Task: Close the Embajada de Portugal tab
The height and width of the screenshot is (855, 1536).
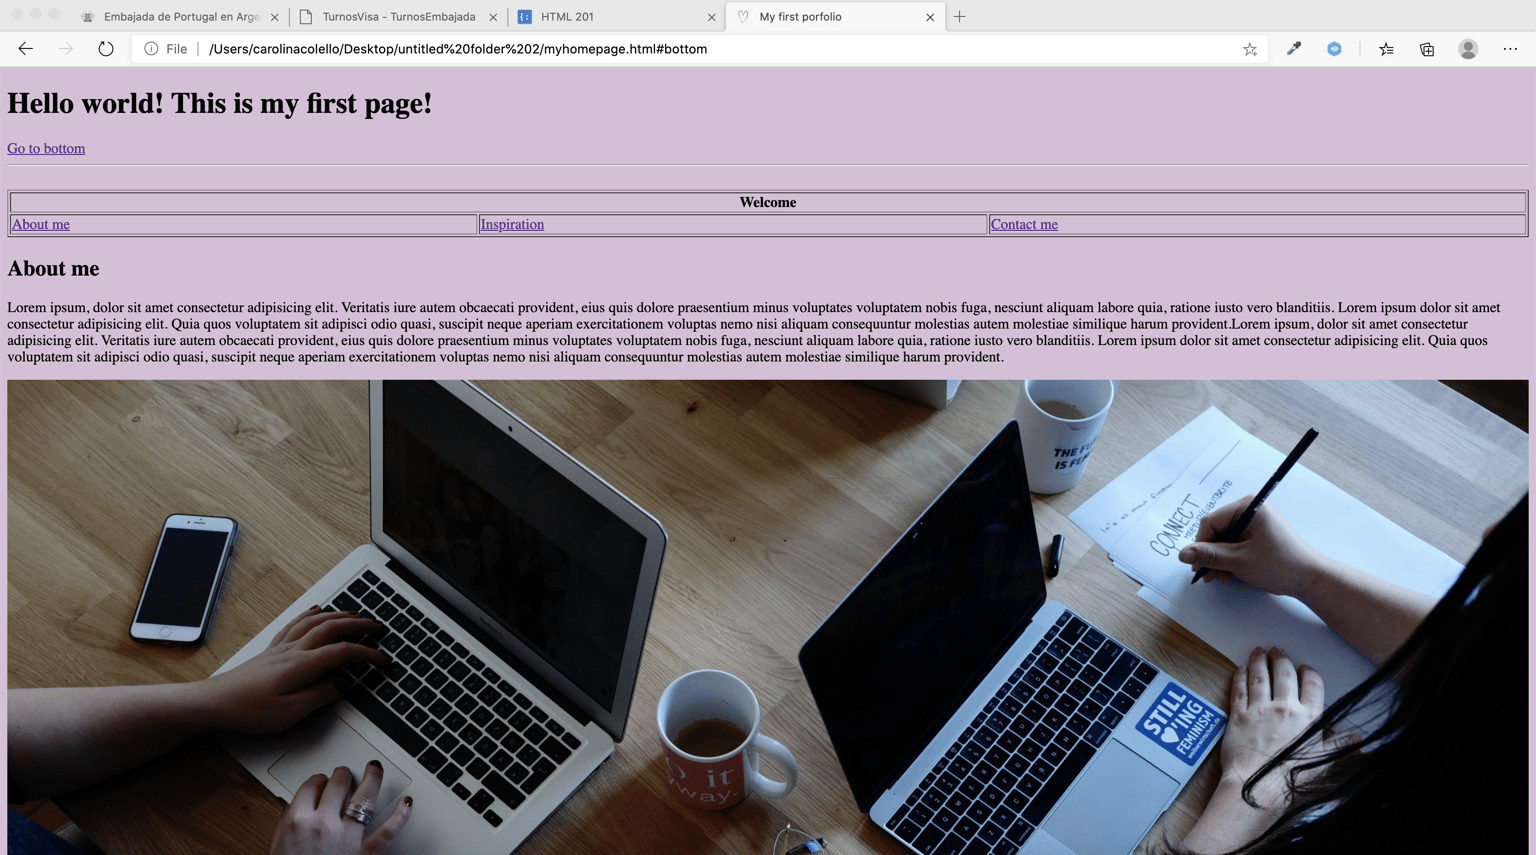Action: pyautogui.click(x=275, y=17)
